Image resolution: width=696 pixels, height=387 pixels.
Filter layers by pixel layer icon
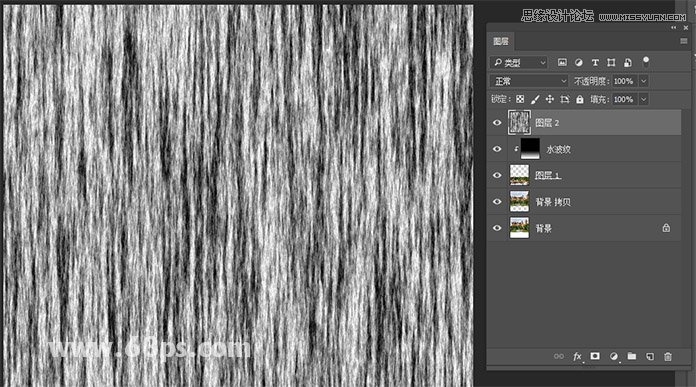pyautogui.click(x=562, y=63)
